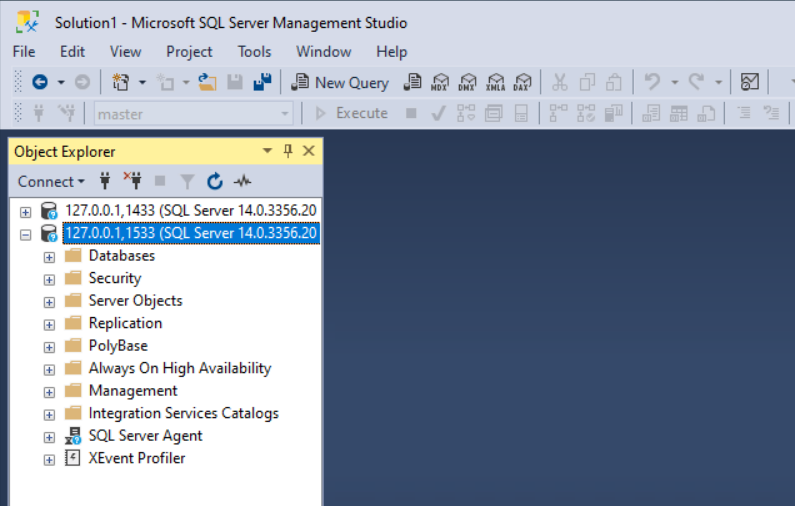Click the Execute query button
Image resolution: width=795 pixels, height=506 pixels.
click(x=351, y=113)
